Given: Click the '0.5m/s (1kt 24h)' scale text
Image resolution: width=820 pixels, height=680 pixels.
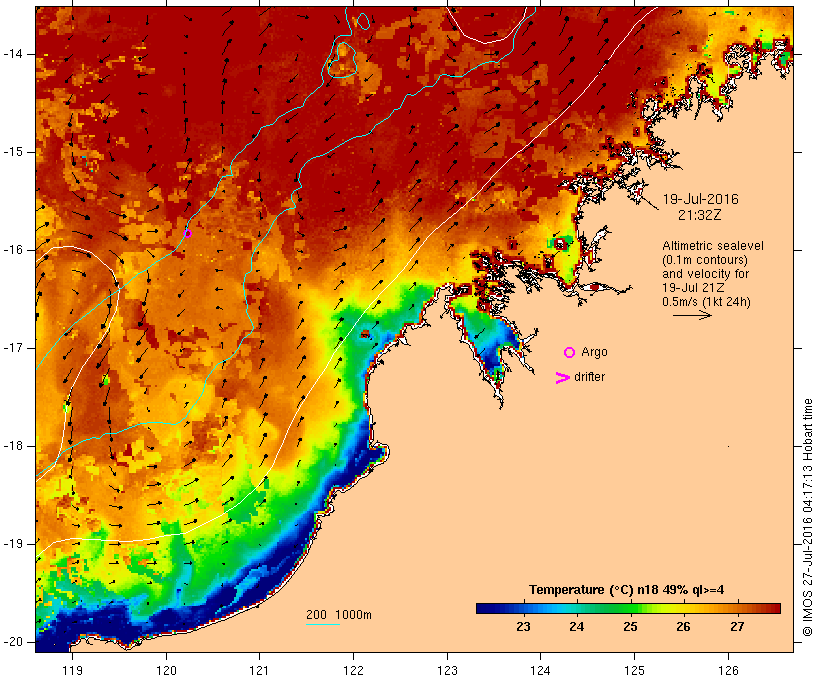Looking at the screenshot, I should 706,302.
